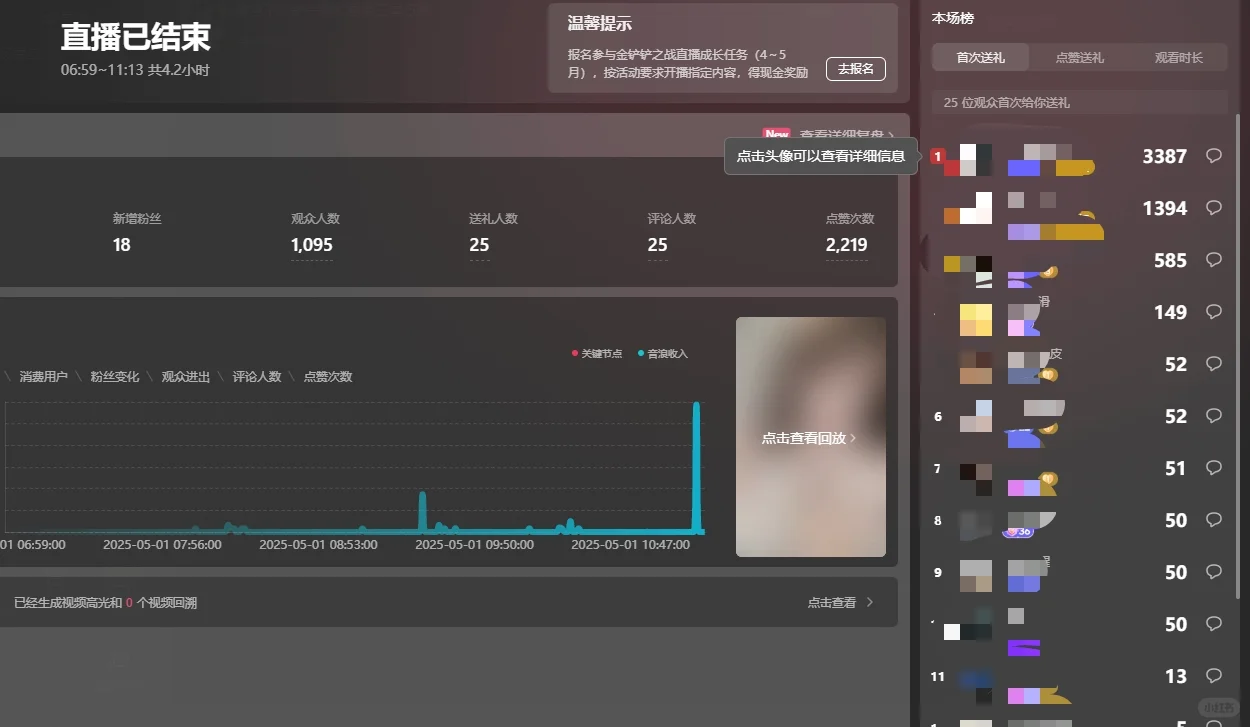Click gift amount 3387

pos(1165,156)
